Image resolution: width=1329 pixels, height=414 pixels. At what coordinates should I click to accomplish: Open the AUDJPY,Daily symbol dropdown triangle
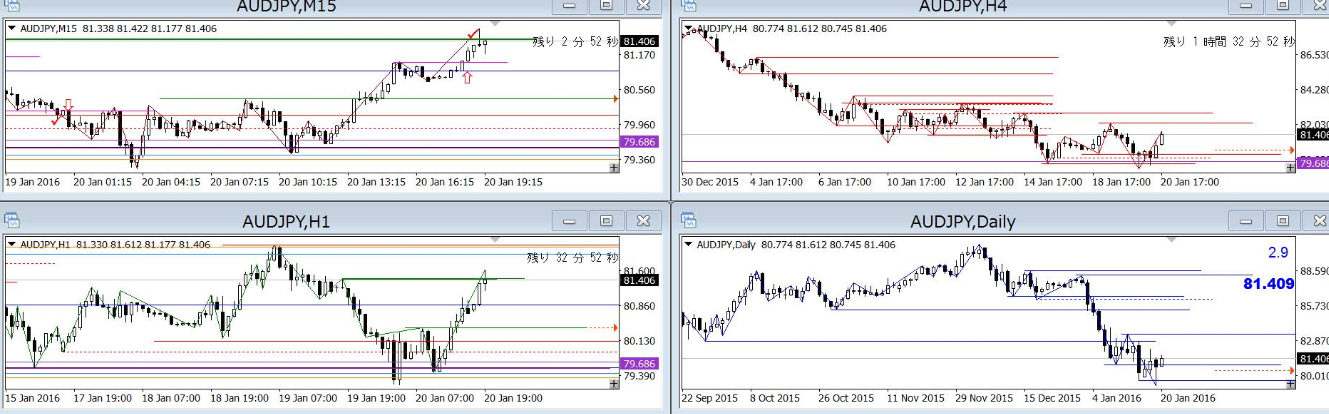click(688, 244)
